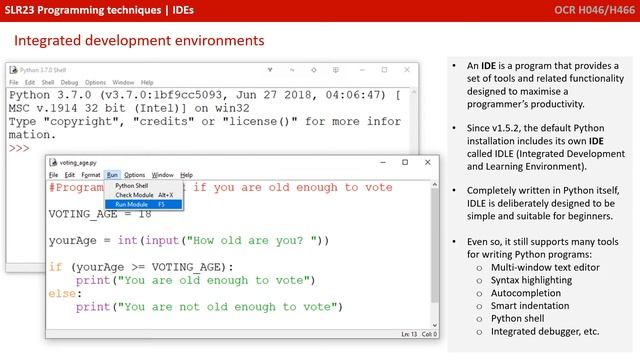Image resolution: width=640 pixels, height=360 pixels.
Task: Open Window menu in voting_age.py editor
Action: 162,175
